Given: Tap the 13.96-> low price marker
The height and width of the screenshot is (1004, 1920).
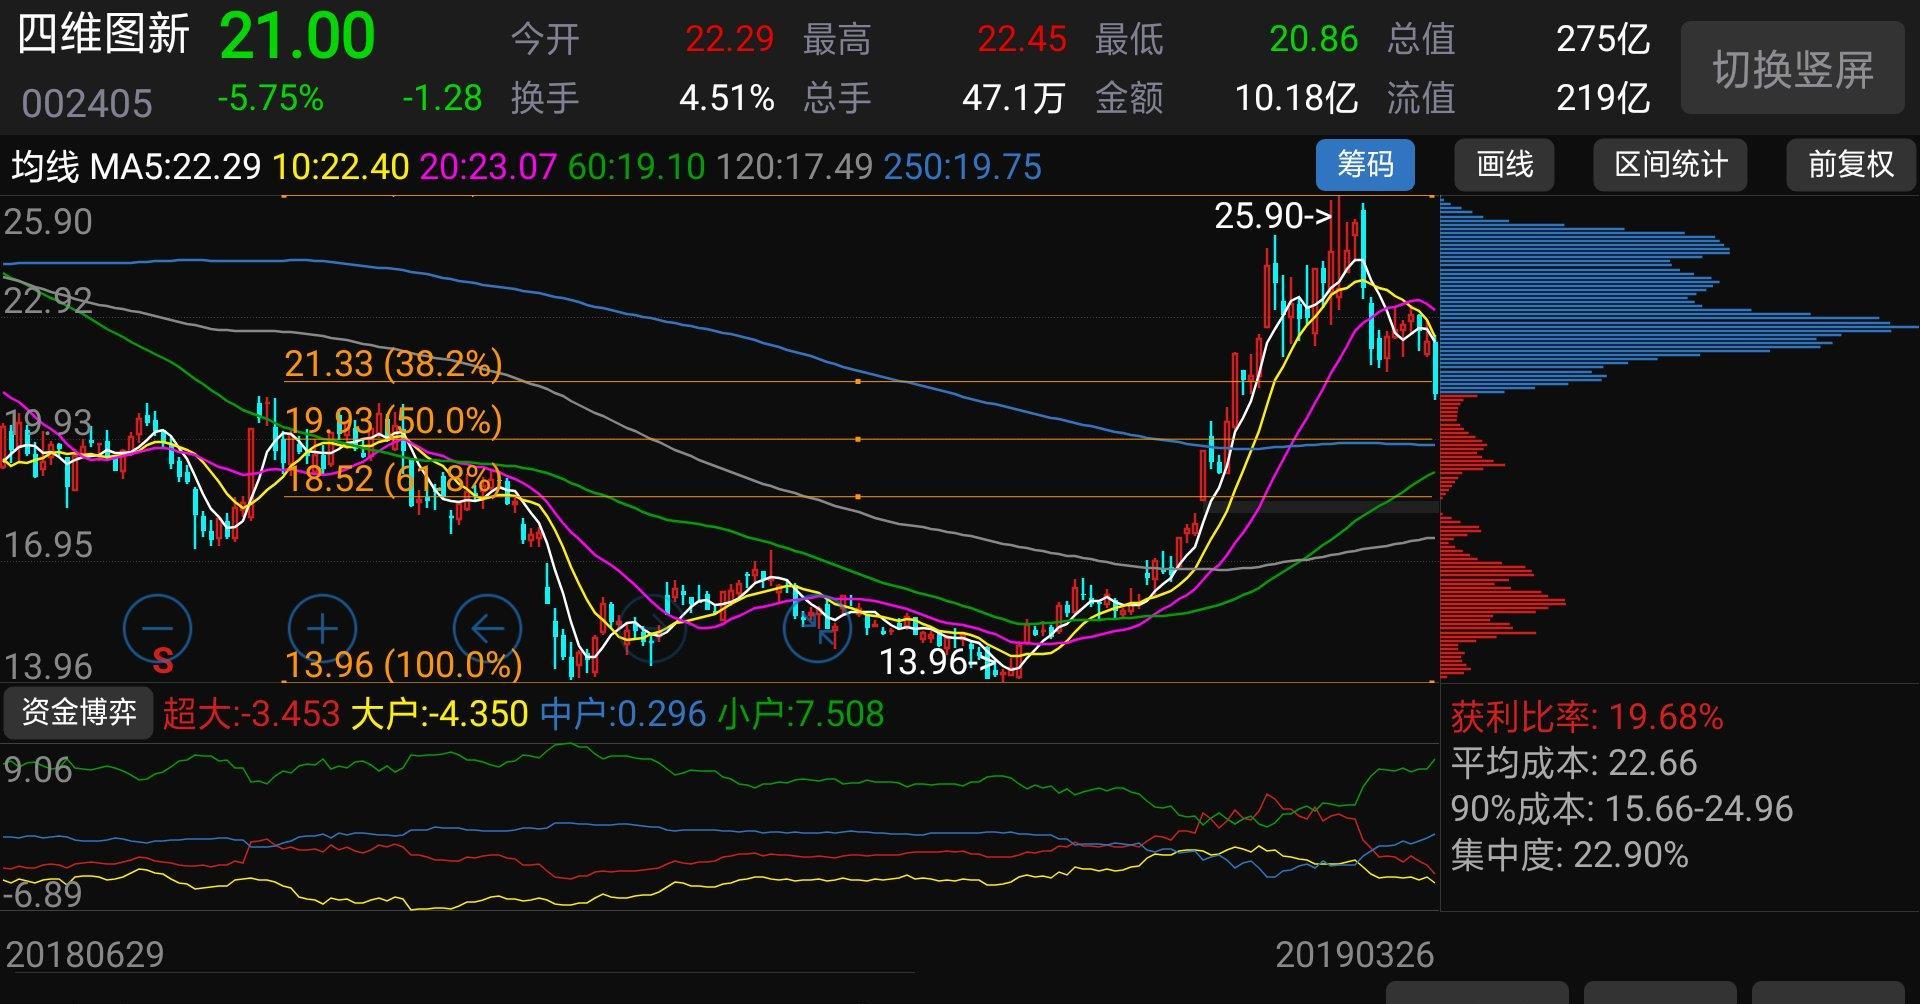Looking at the screenshot, I should [x=938, y=661].
